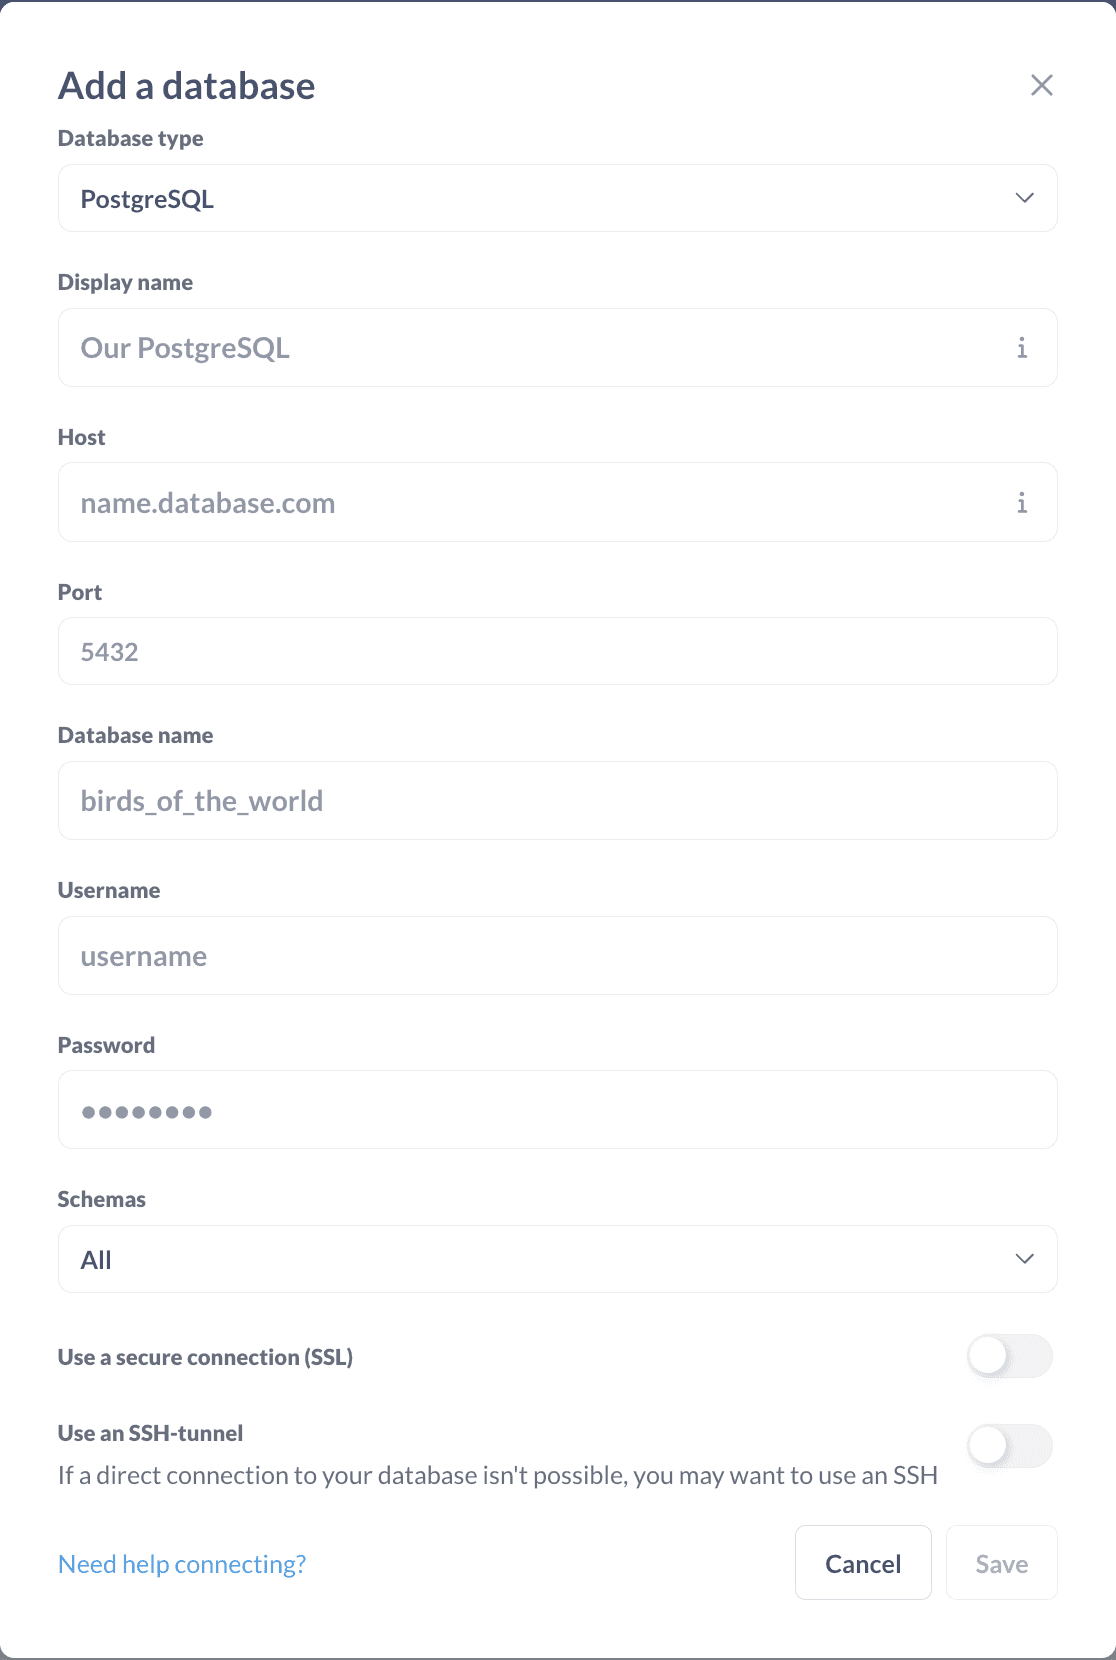Image resolution: width=1116 pixels, height=1660 pixels.
Task: Click the Schemas chevron arrow
Action: tap(1024, 1259)
